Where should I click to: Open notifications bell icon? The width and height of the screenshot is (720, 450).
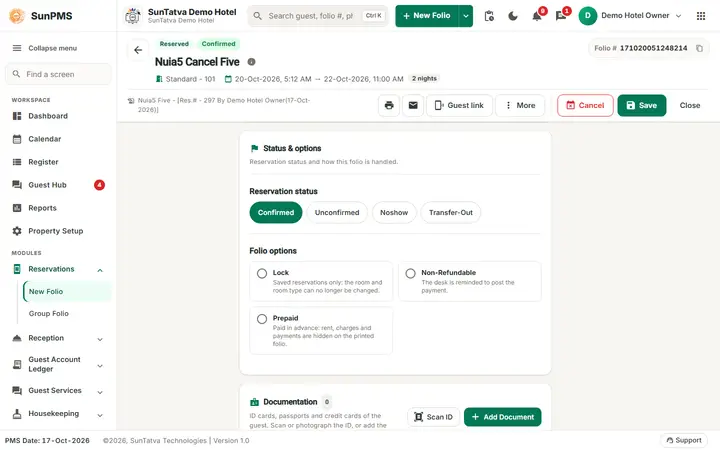(537, 17)
